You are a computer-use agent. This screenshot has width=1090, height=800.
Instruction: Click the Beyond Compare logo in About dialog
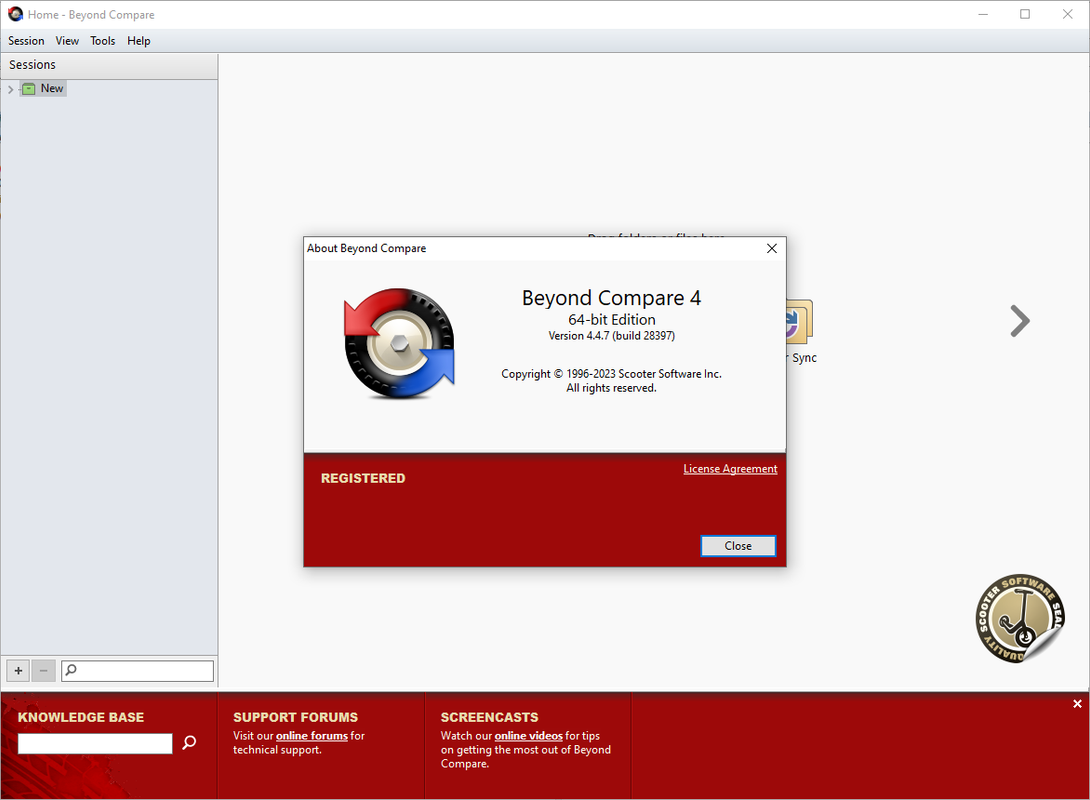pos(399,343)
